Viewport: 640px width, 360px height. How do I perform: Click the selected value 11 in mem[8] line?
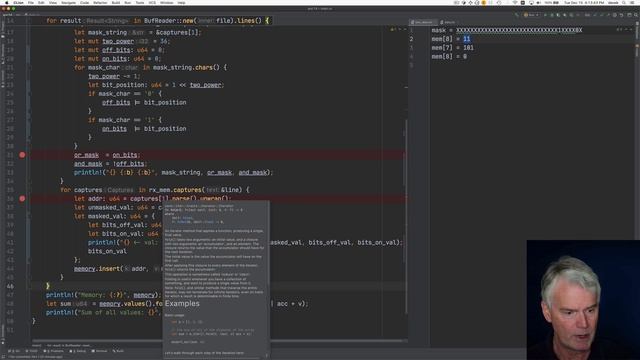(467, 39)
